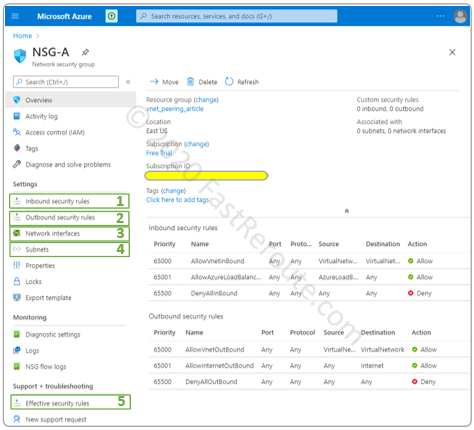Close the NSG-A blade
The width and height of the screenshot is (474, 430).
[x=452, y=52]
